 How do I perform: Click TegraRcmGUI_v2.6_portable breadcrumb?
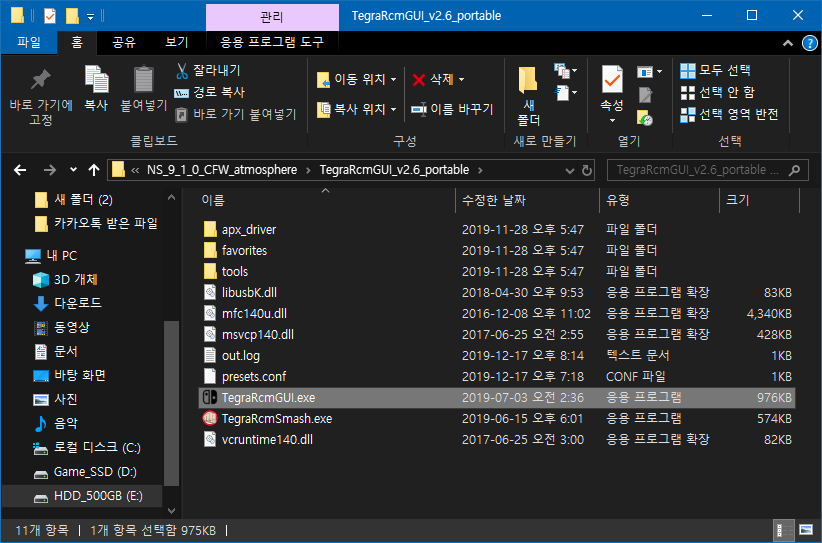pyautogui.click(x=394, y=170)
